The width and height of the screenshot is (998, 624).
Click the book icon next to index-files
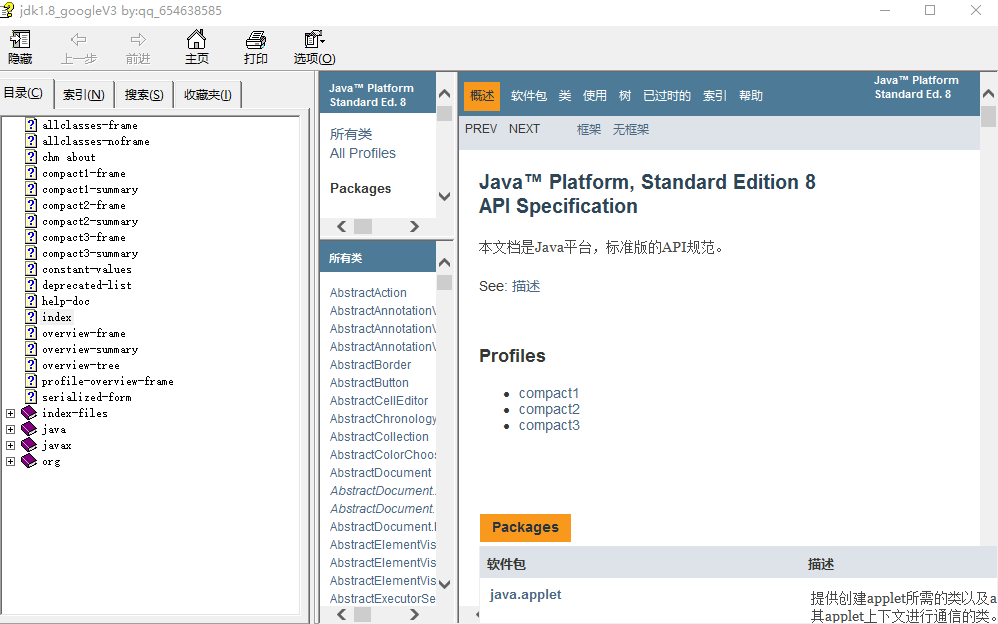pos(29,413)
